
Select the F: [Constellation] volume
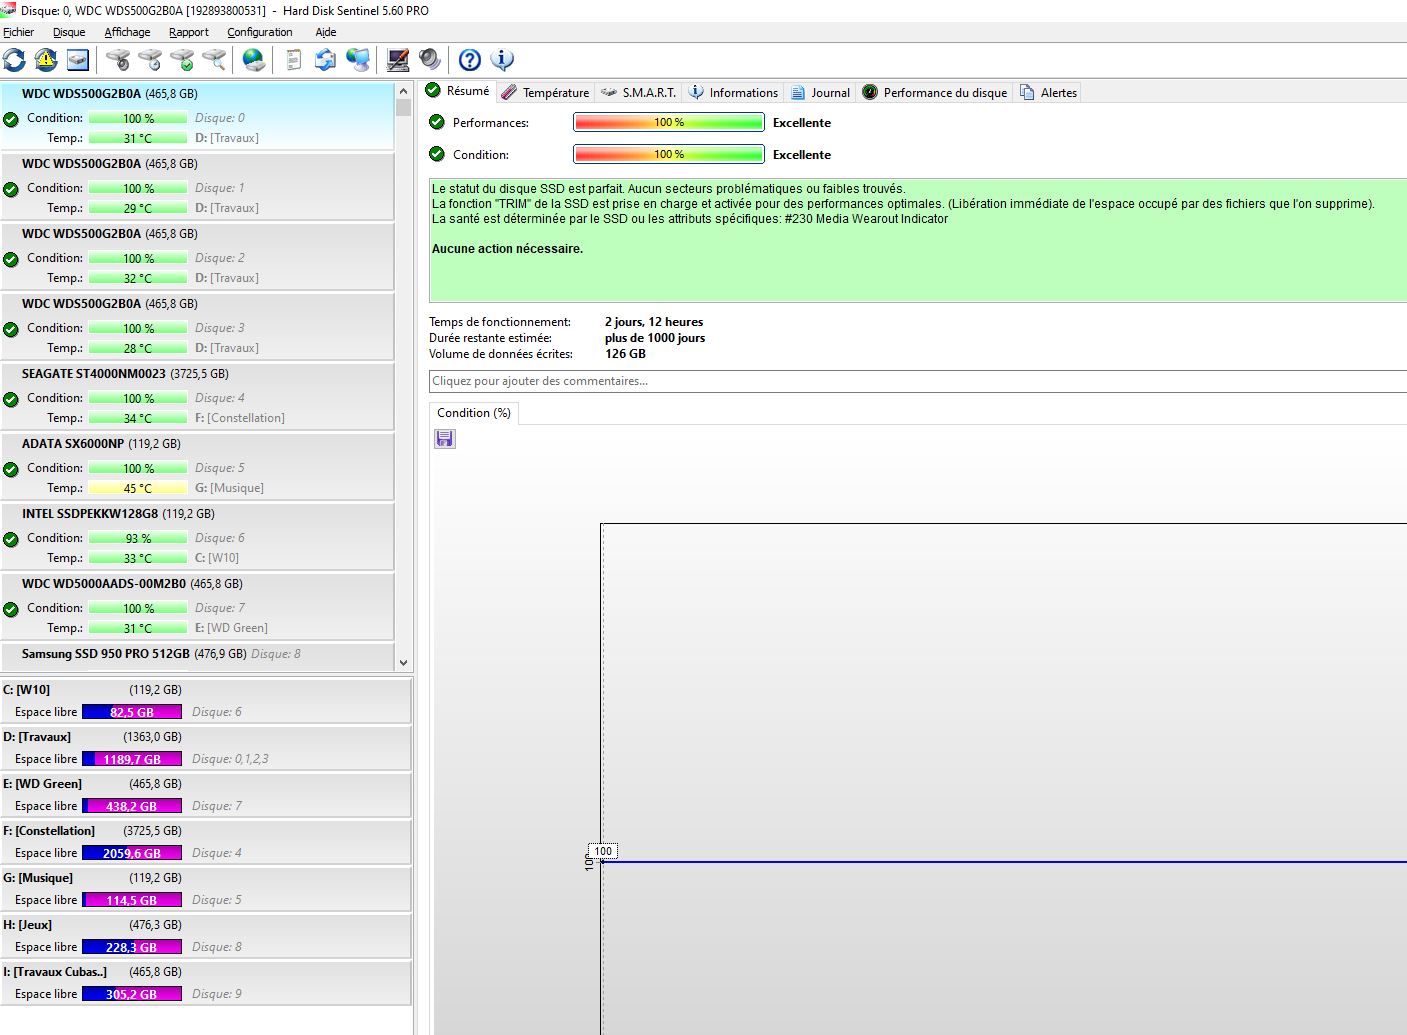pyautogui.click(x=205, y=842)
